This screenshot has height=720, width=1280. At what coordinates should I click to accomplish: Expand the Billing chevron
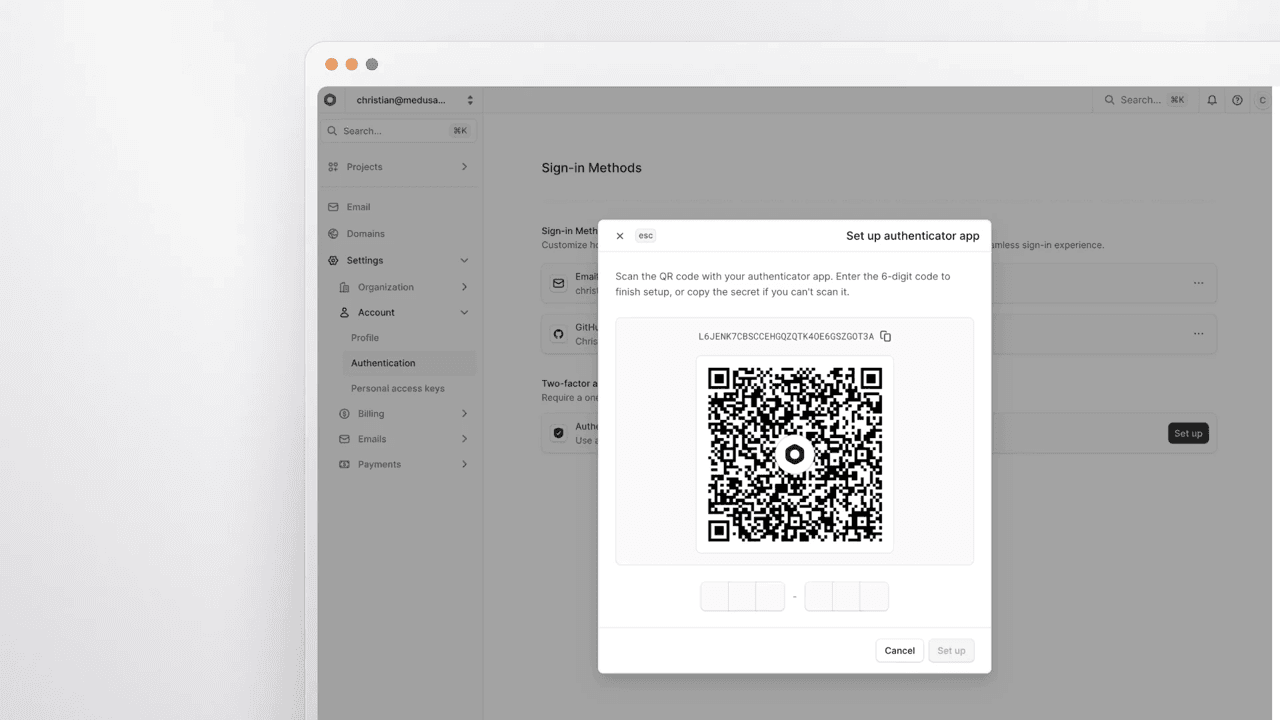pos(464,414)
